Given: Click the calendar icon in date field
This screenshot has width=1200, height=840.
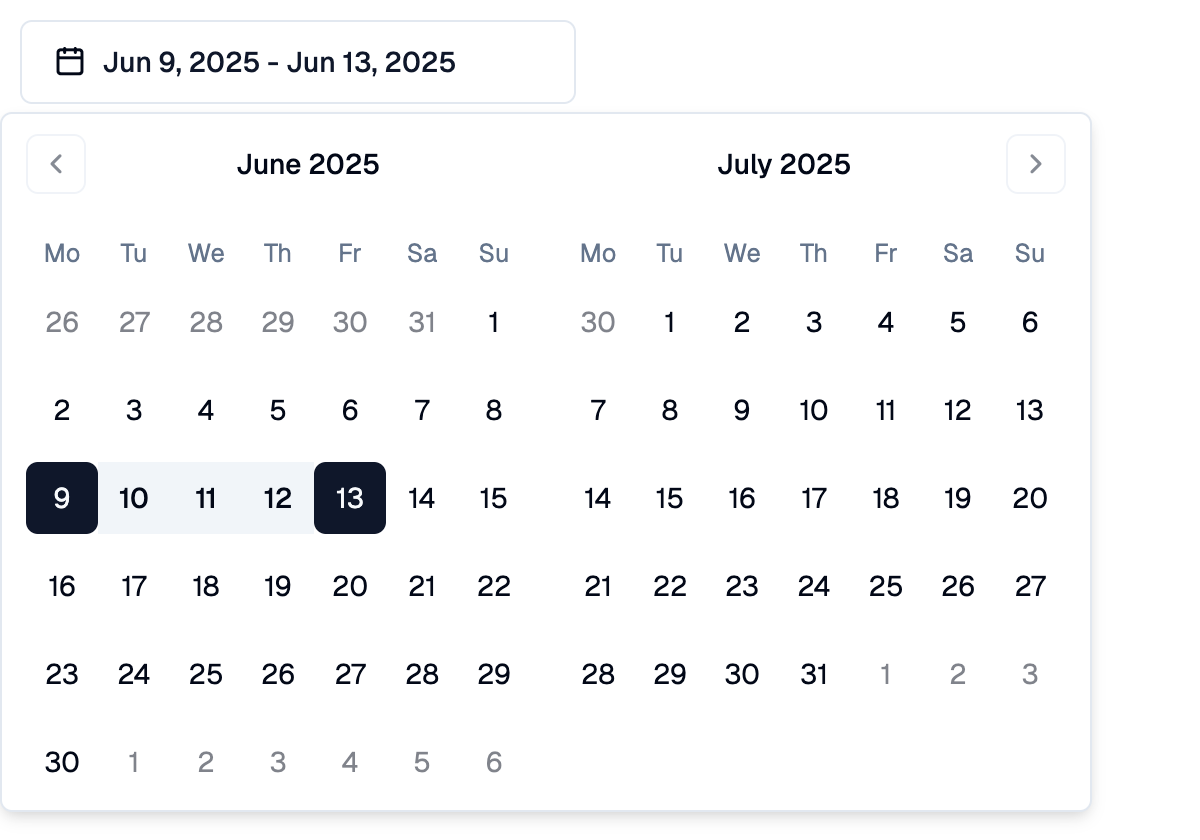Looking at the screenshot, I should point(69,62).
